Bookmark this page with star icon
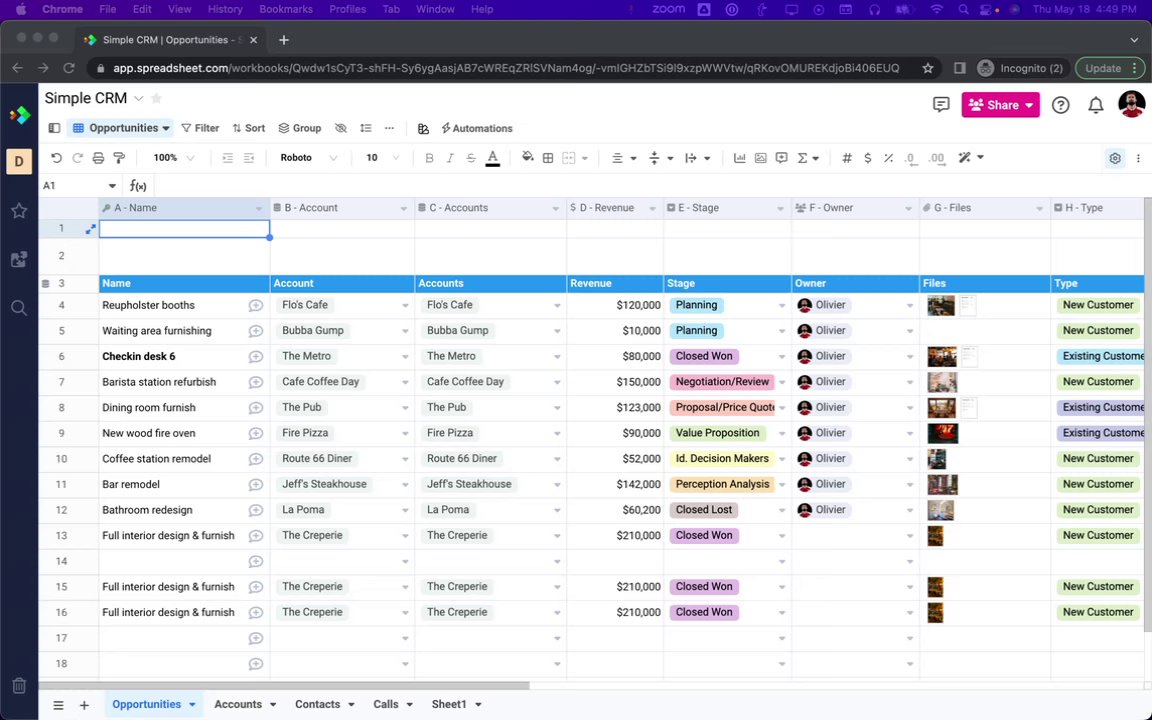Image resolution: width=1152 pixels, height=720 pixels. point(928,68)
